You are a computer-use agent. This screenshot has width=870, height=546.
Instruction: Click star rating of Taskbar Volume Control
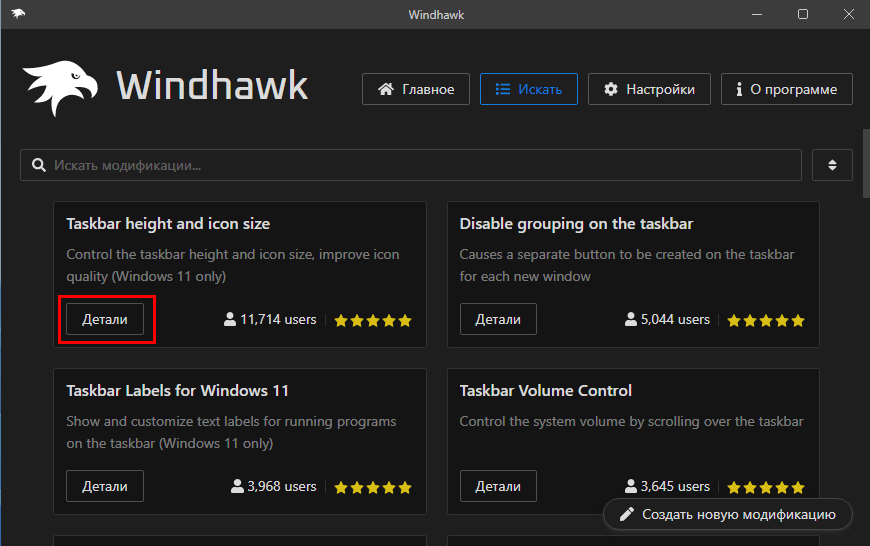[766, 487]
